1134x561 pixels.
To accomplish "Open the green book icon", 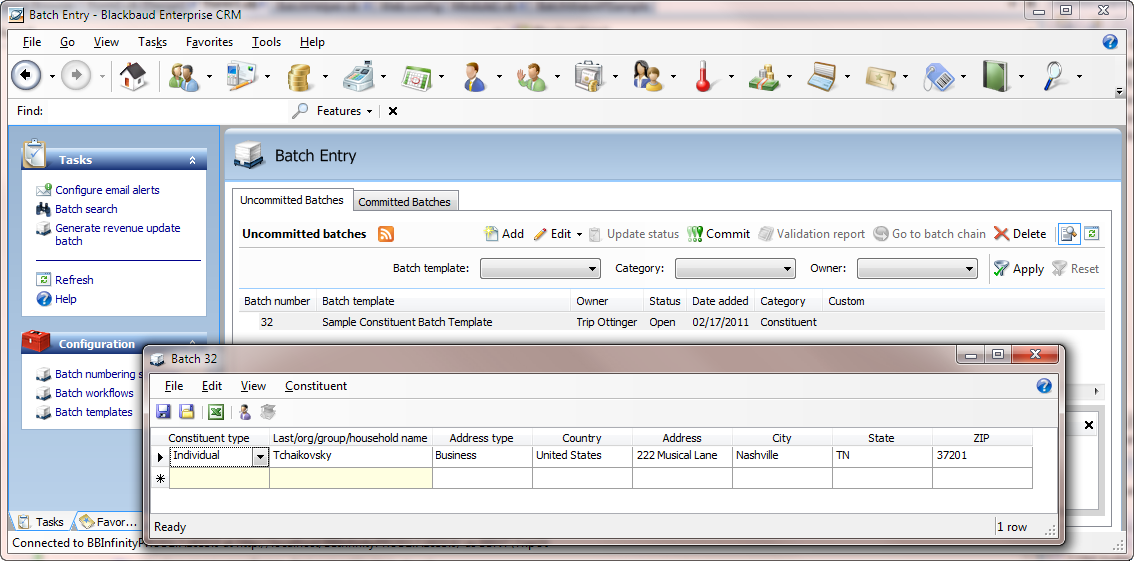I will pos(995,75).
